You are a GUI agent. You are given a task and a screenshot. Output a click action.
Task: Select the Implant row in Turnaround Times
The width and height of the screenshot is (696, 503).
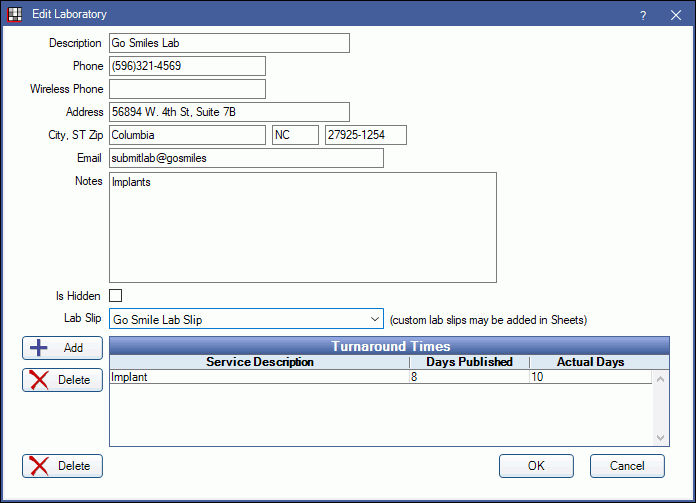(258, 378)
